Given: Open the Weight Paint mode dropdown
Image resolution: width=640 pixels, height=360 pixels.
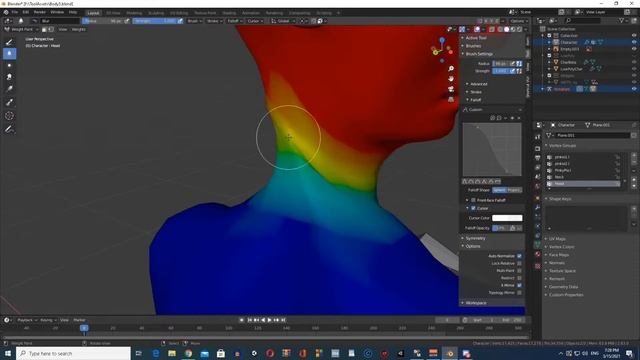Looking at the screenshot, I should pos(21,29).
